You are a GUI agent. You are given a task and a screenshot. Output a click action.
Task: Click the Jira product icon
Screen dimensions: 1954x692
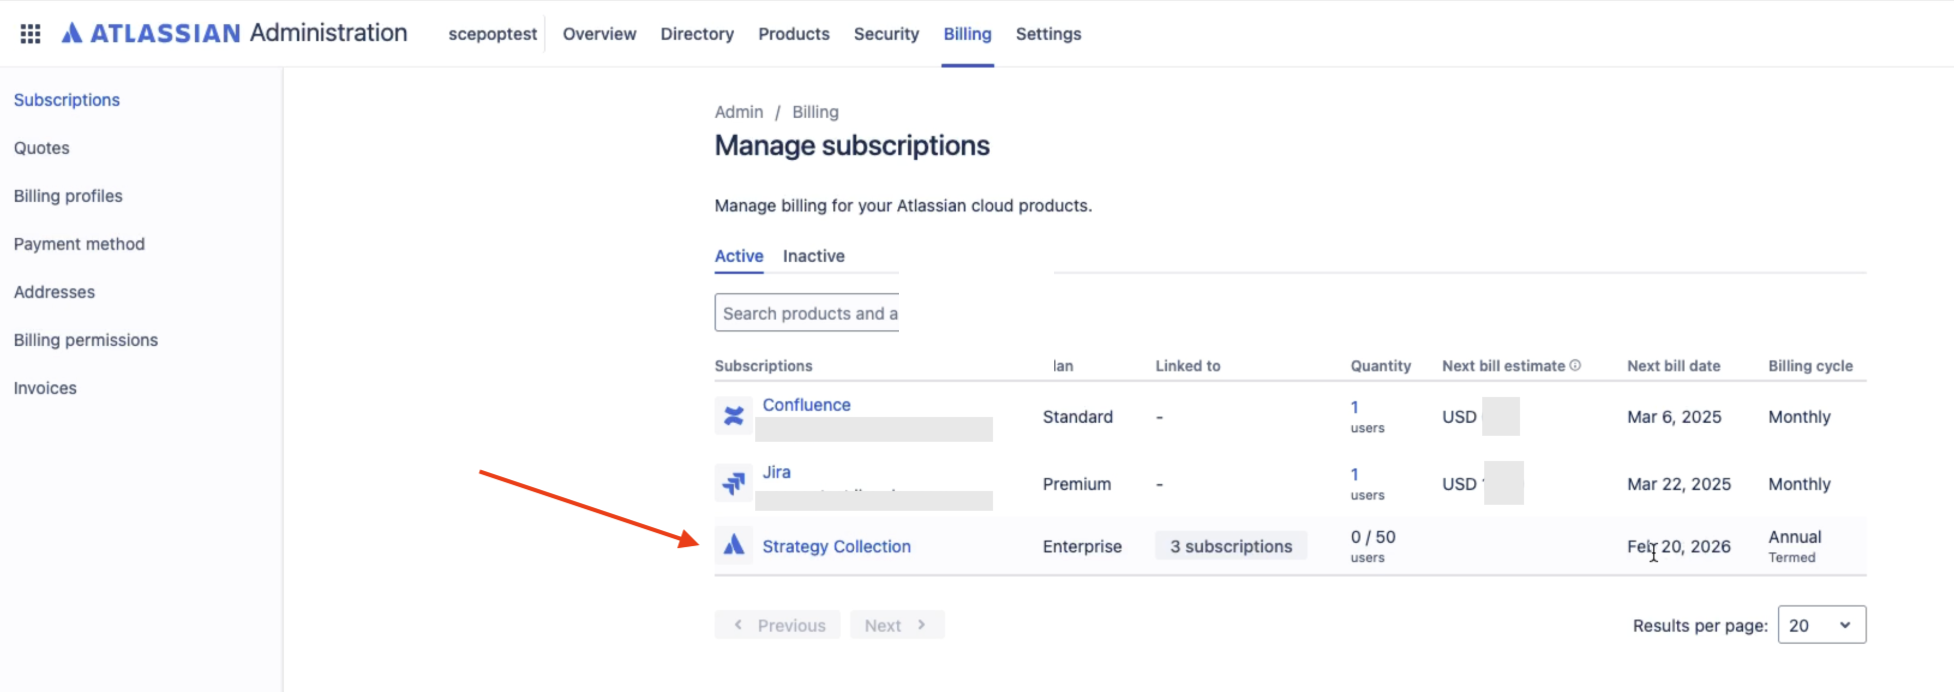733,483
